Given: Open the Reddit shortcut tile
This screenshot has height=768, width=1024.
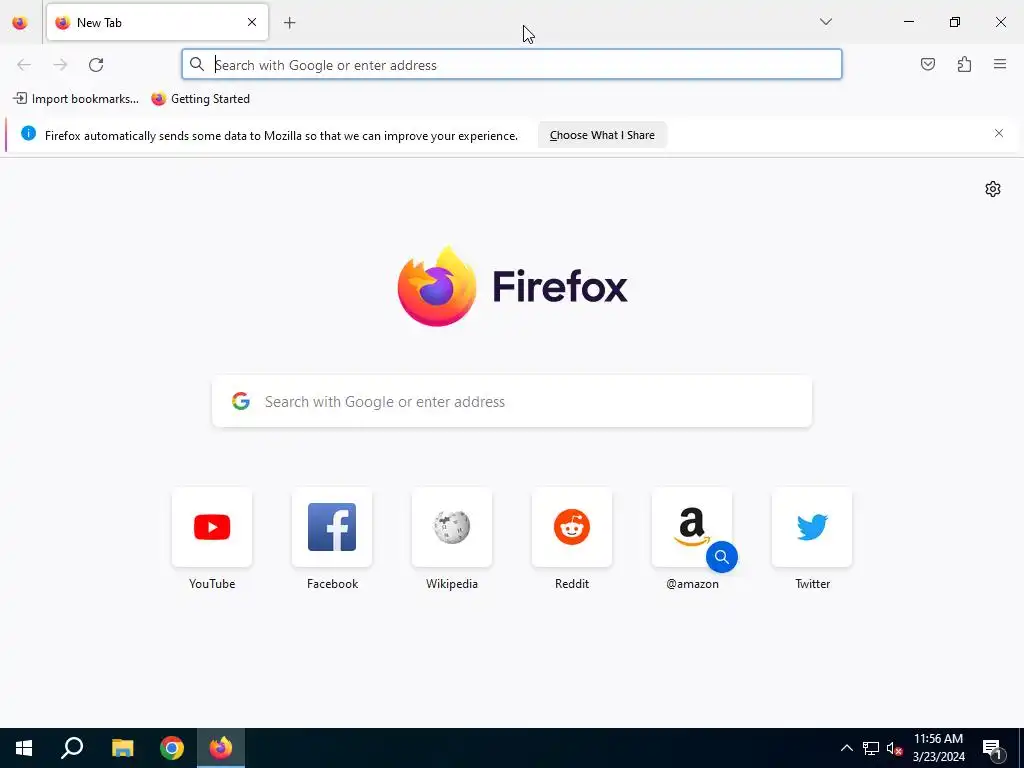Looking at the screenshot, I should click(572, 527).
